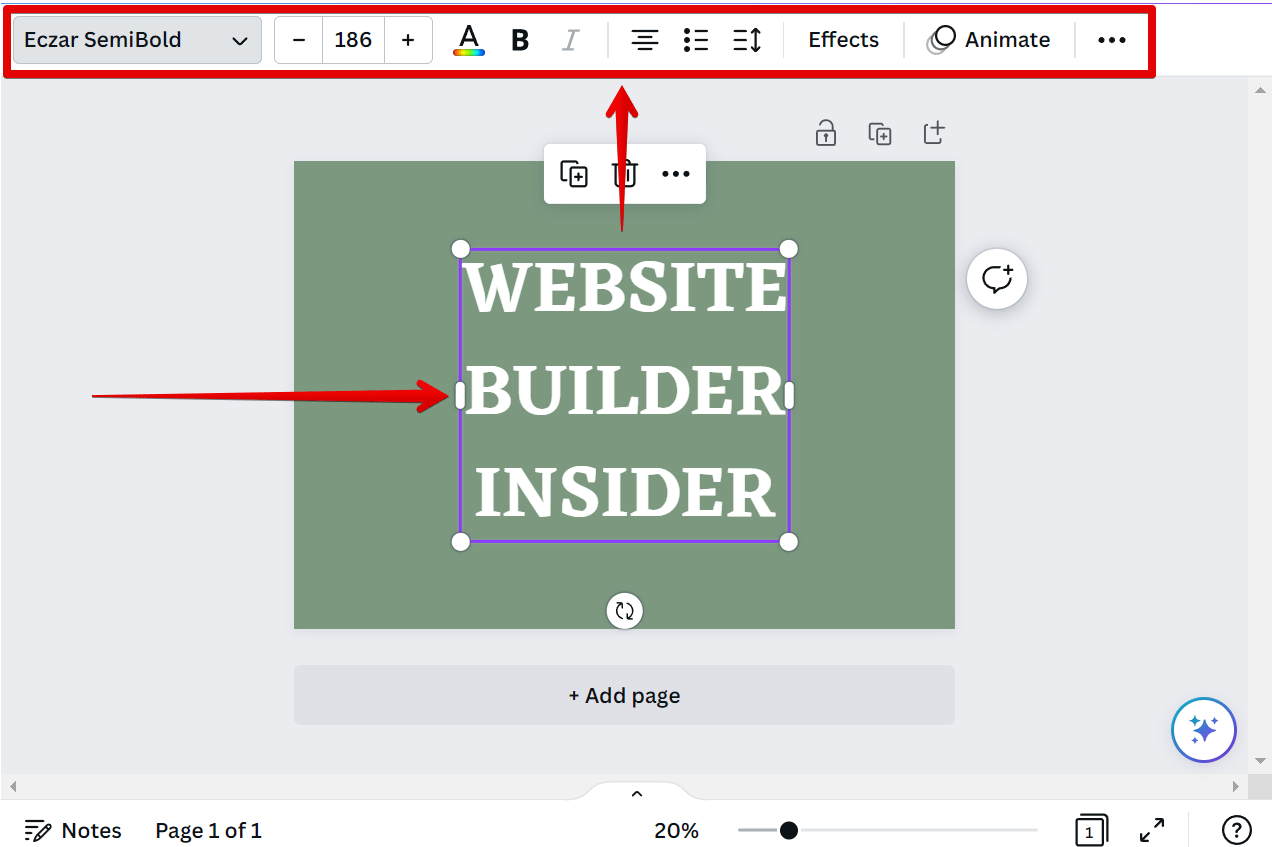Duplicate the selected text element

574,173
